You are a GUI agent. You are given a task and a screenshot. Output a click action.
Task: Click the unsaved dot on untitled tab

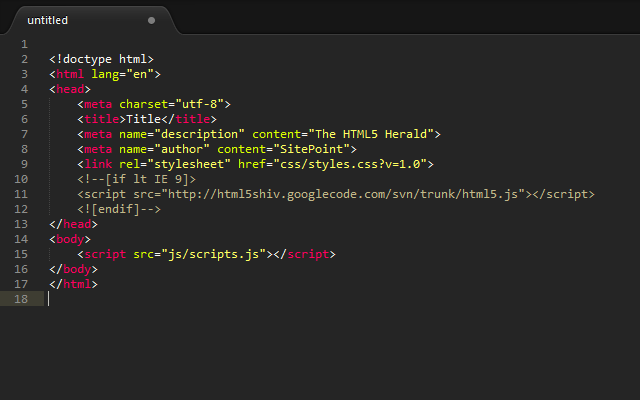click(151, 20)
